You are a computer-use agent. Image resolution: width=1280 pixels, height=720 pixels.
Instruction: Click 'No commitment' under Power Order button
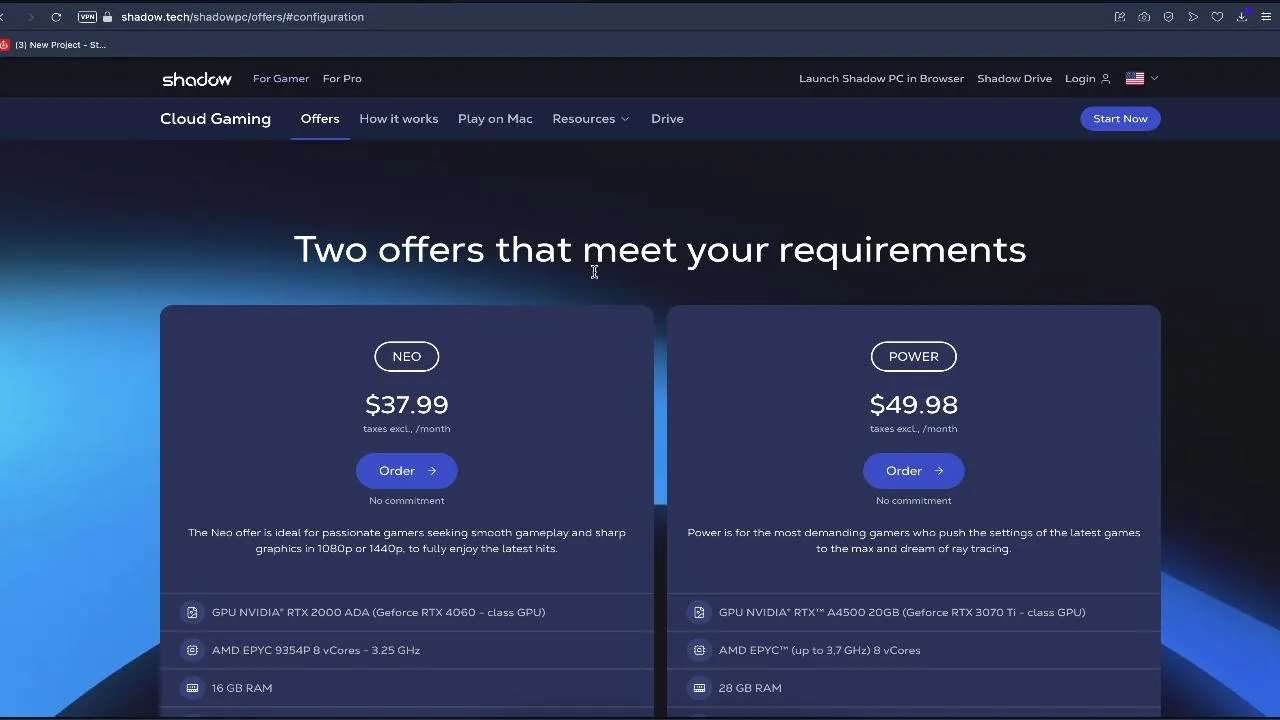pyautogui.click(x=913, y=501)
